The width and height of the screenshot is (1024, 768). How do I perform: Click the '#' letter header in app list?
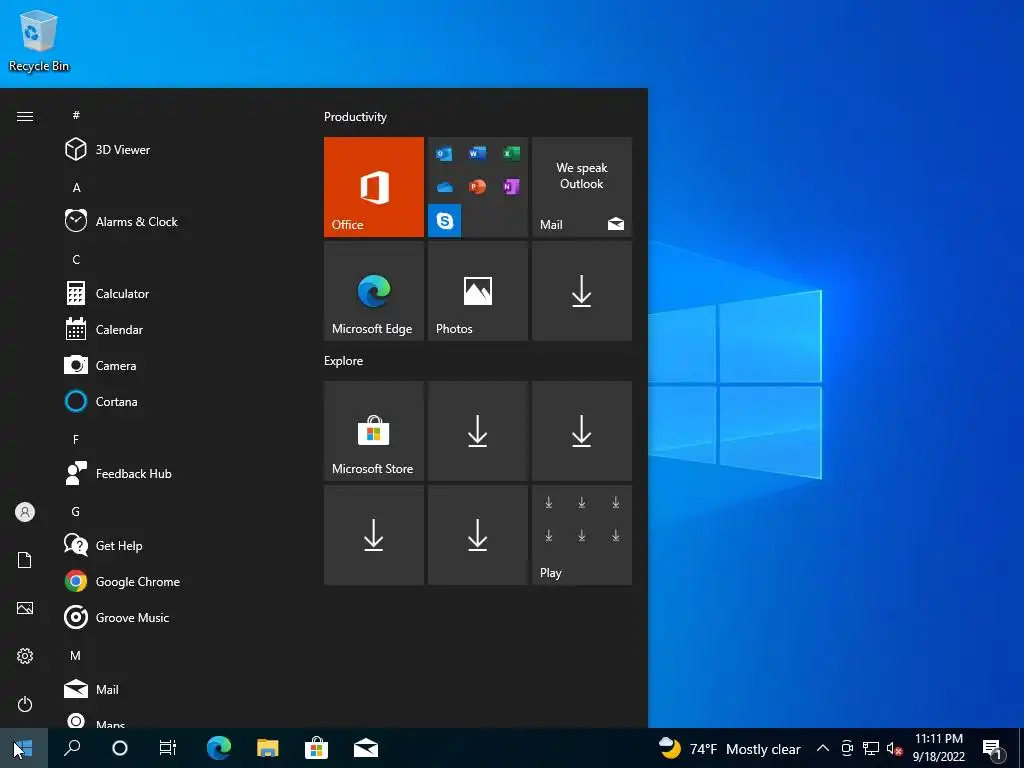(x=76, y=115)
